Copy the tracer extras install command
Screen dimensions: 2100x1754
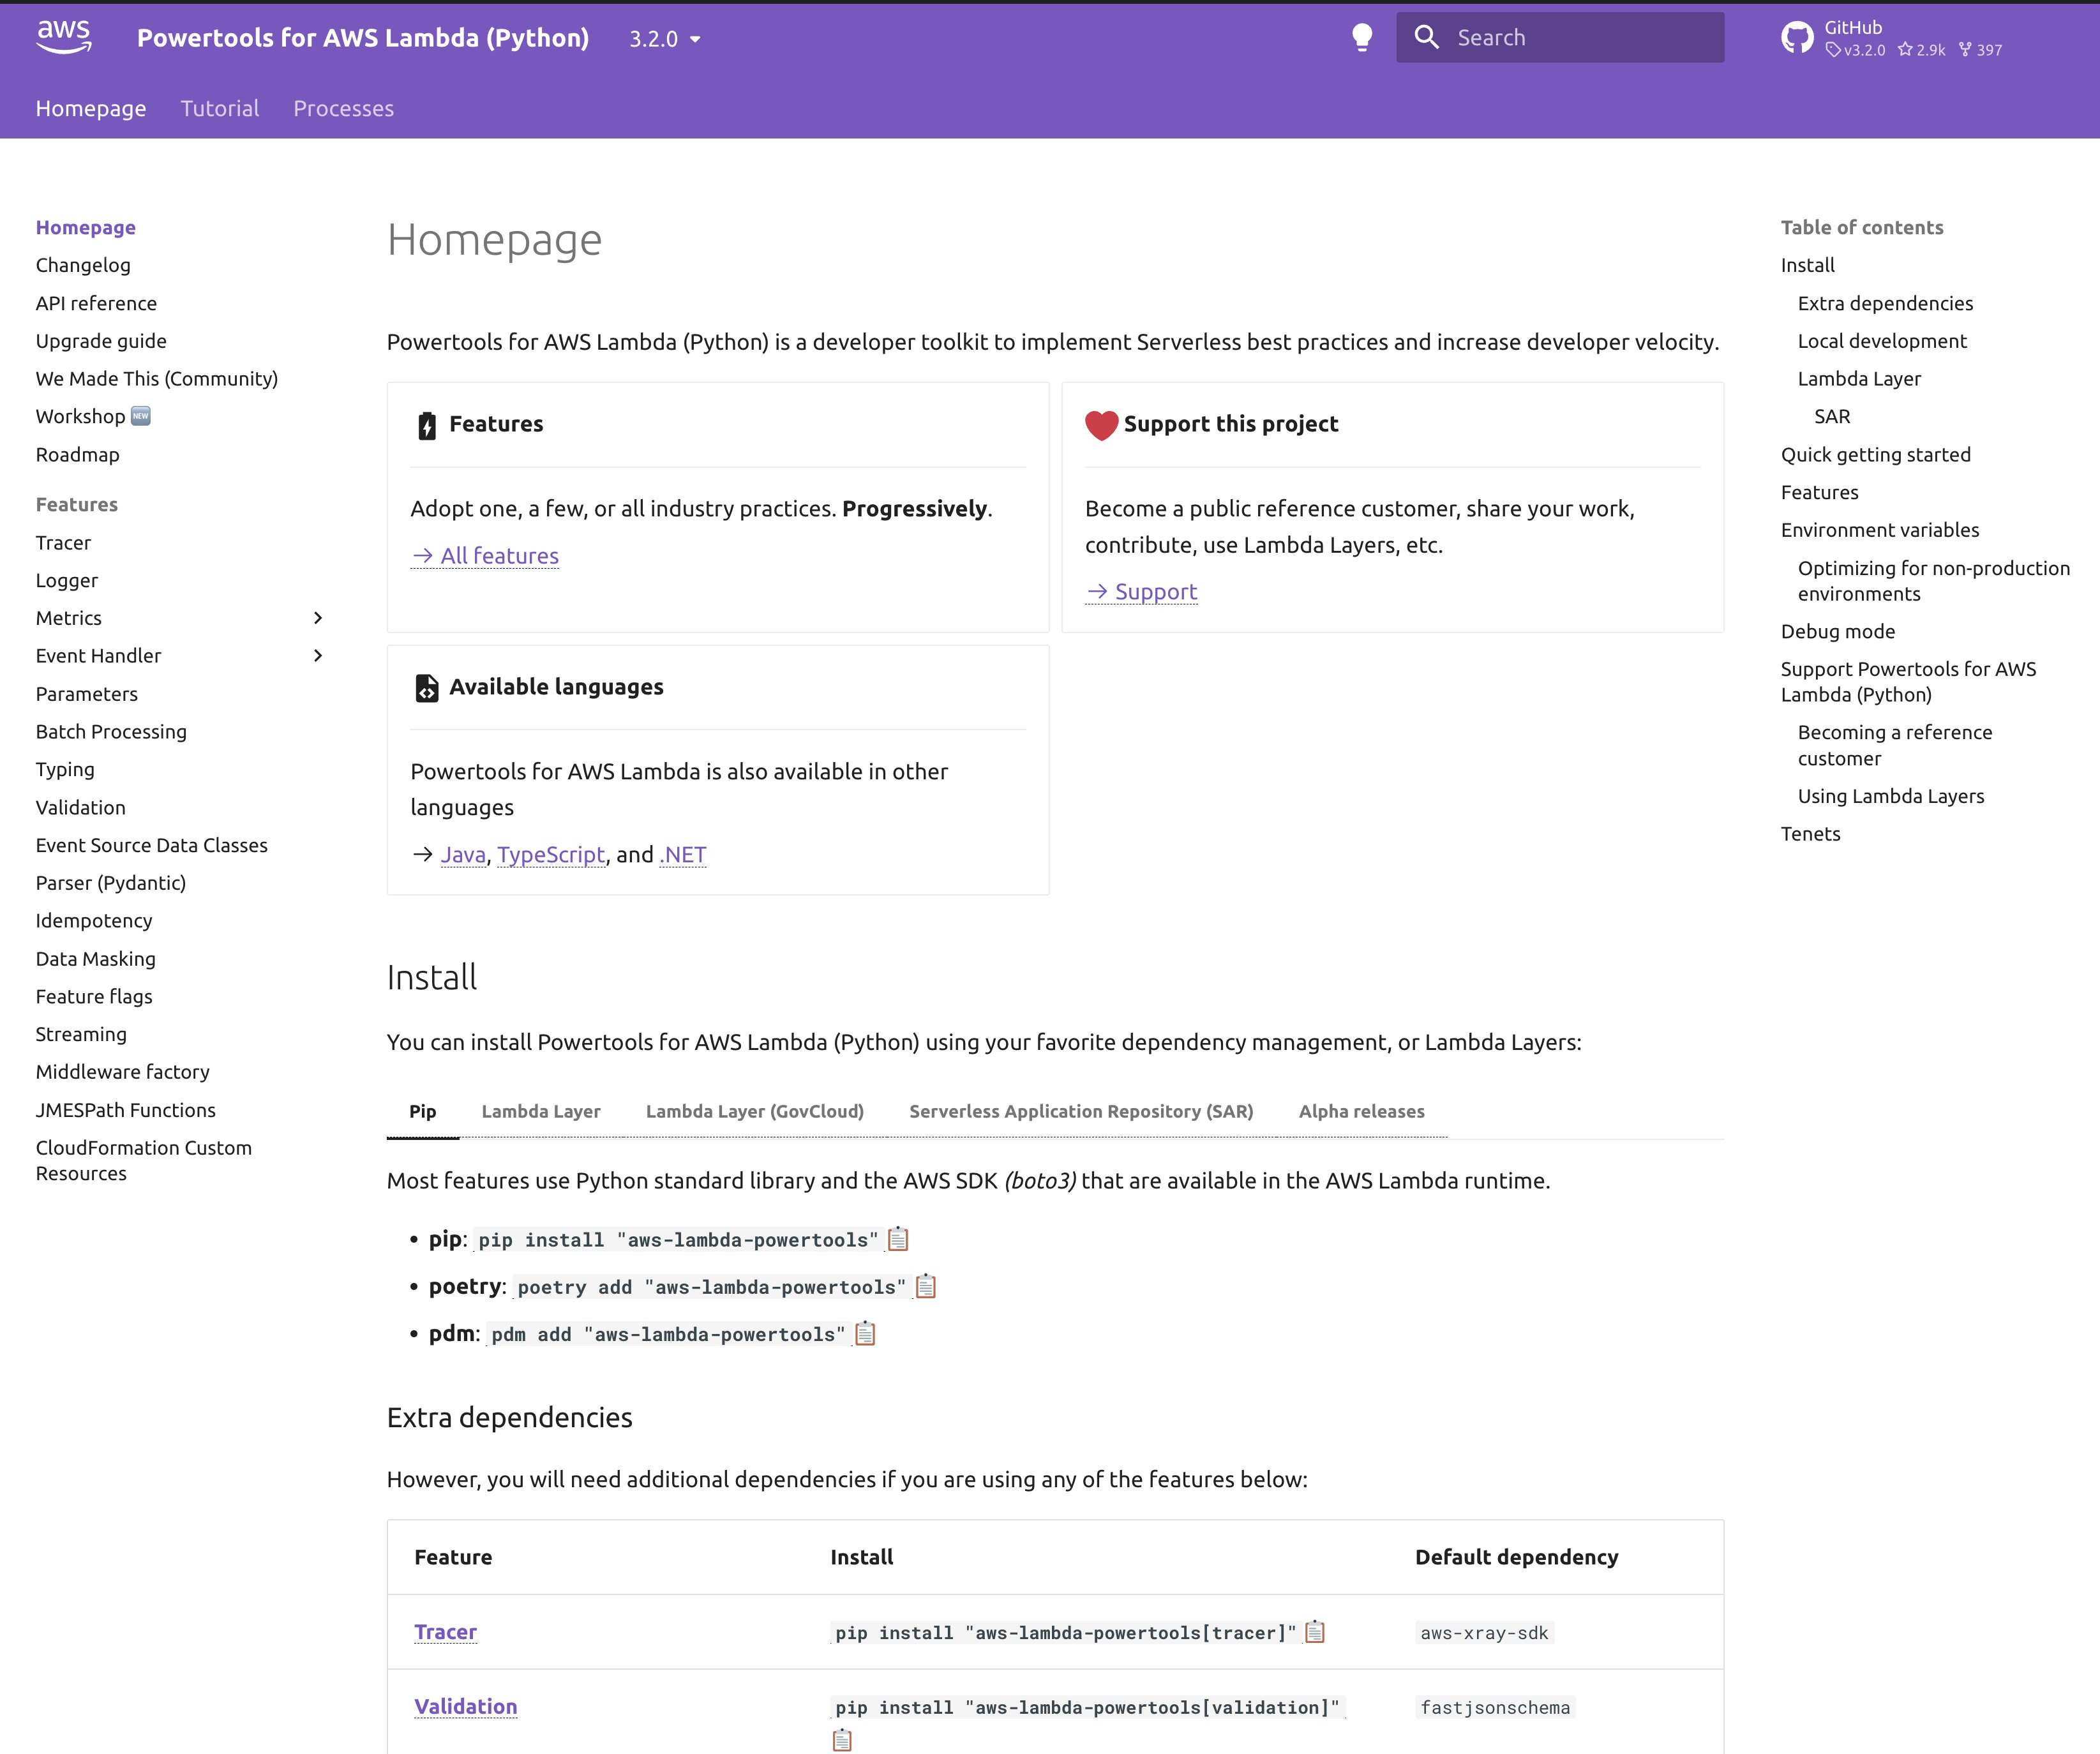[1315, 1632]
